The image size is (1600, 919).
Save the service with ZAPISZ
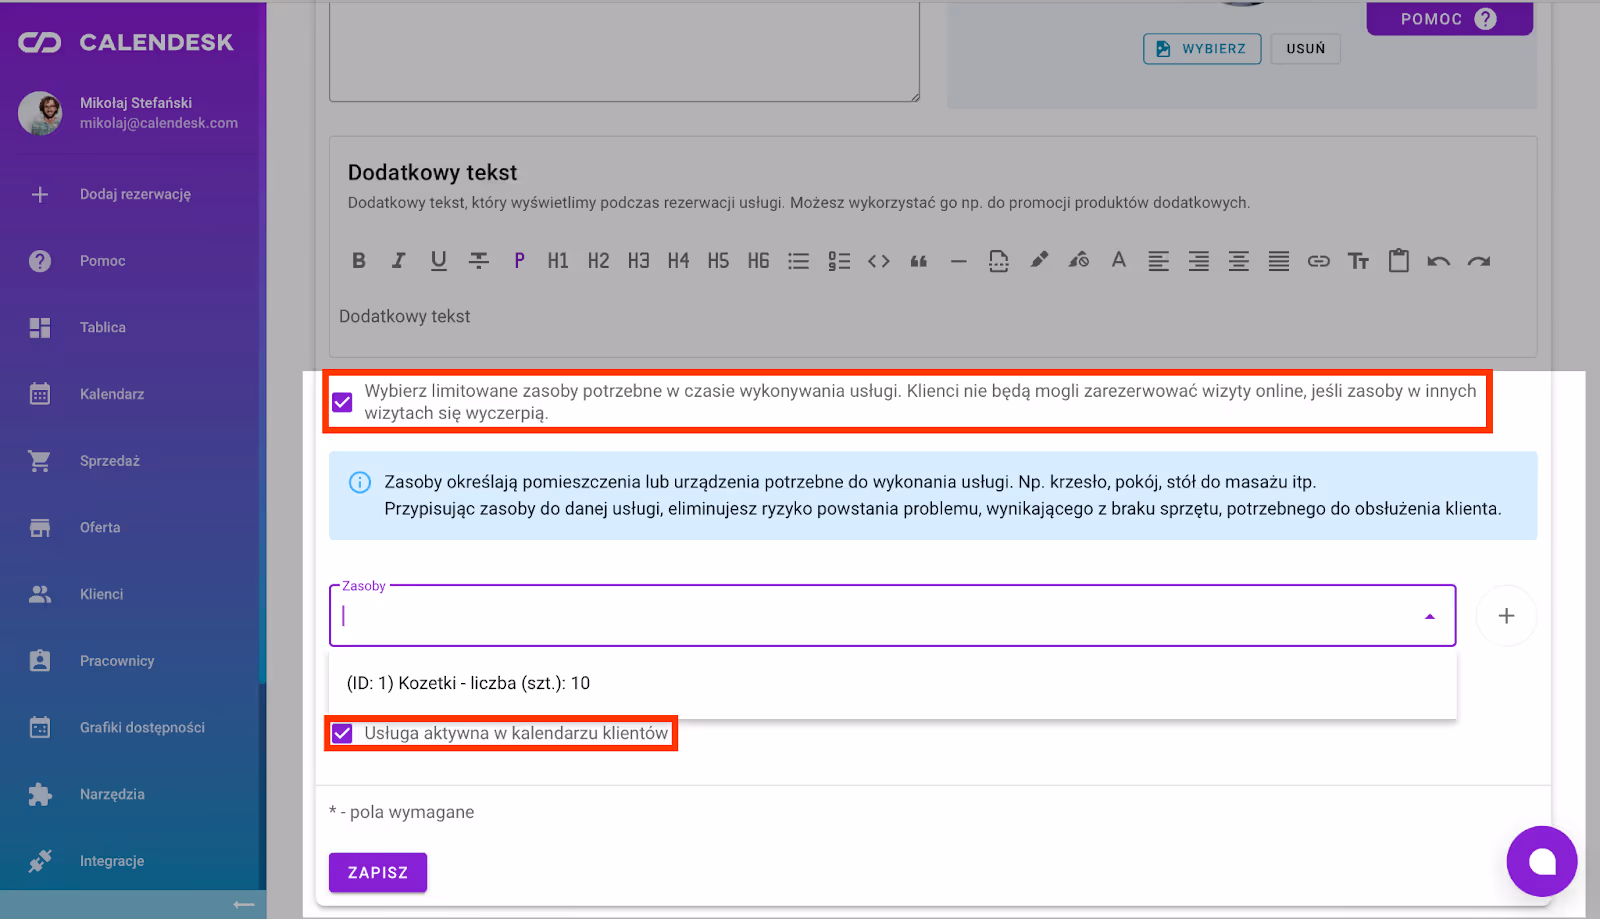click(377, 872)
